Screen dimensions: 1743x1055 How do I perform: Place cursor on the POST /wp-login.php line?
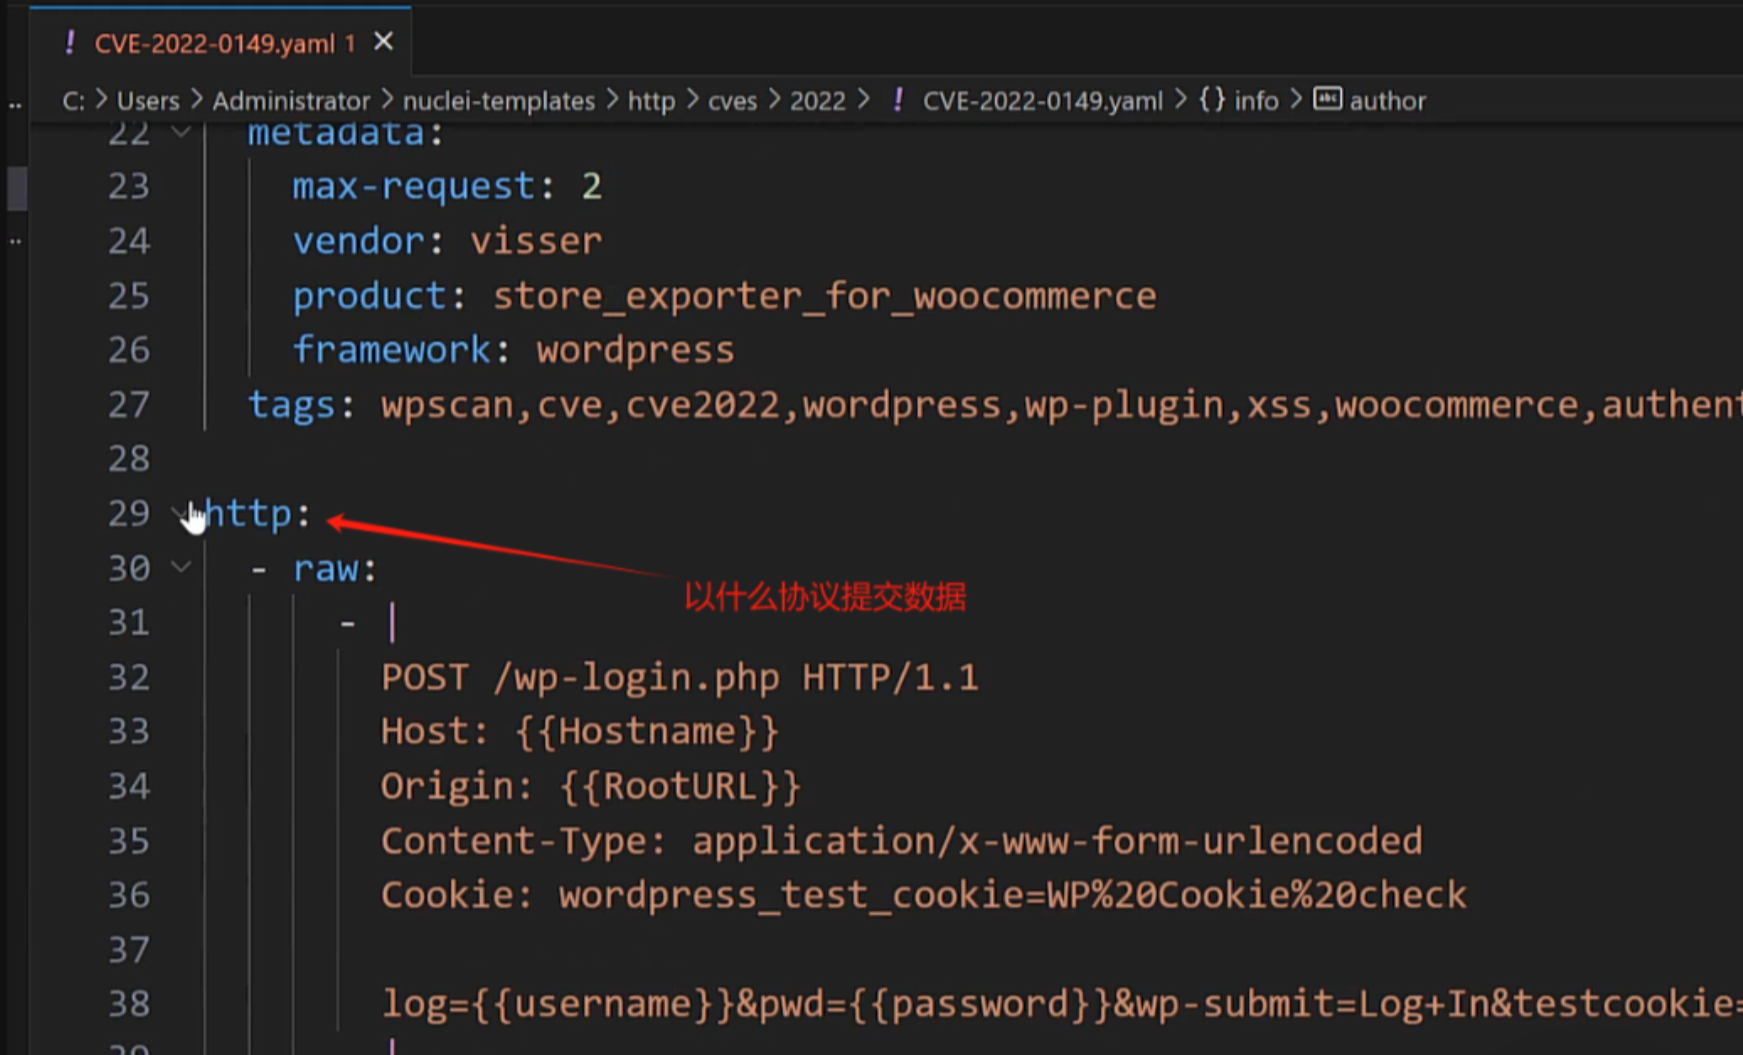[679, 678]
